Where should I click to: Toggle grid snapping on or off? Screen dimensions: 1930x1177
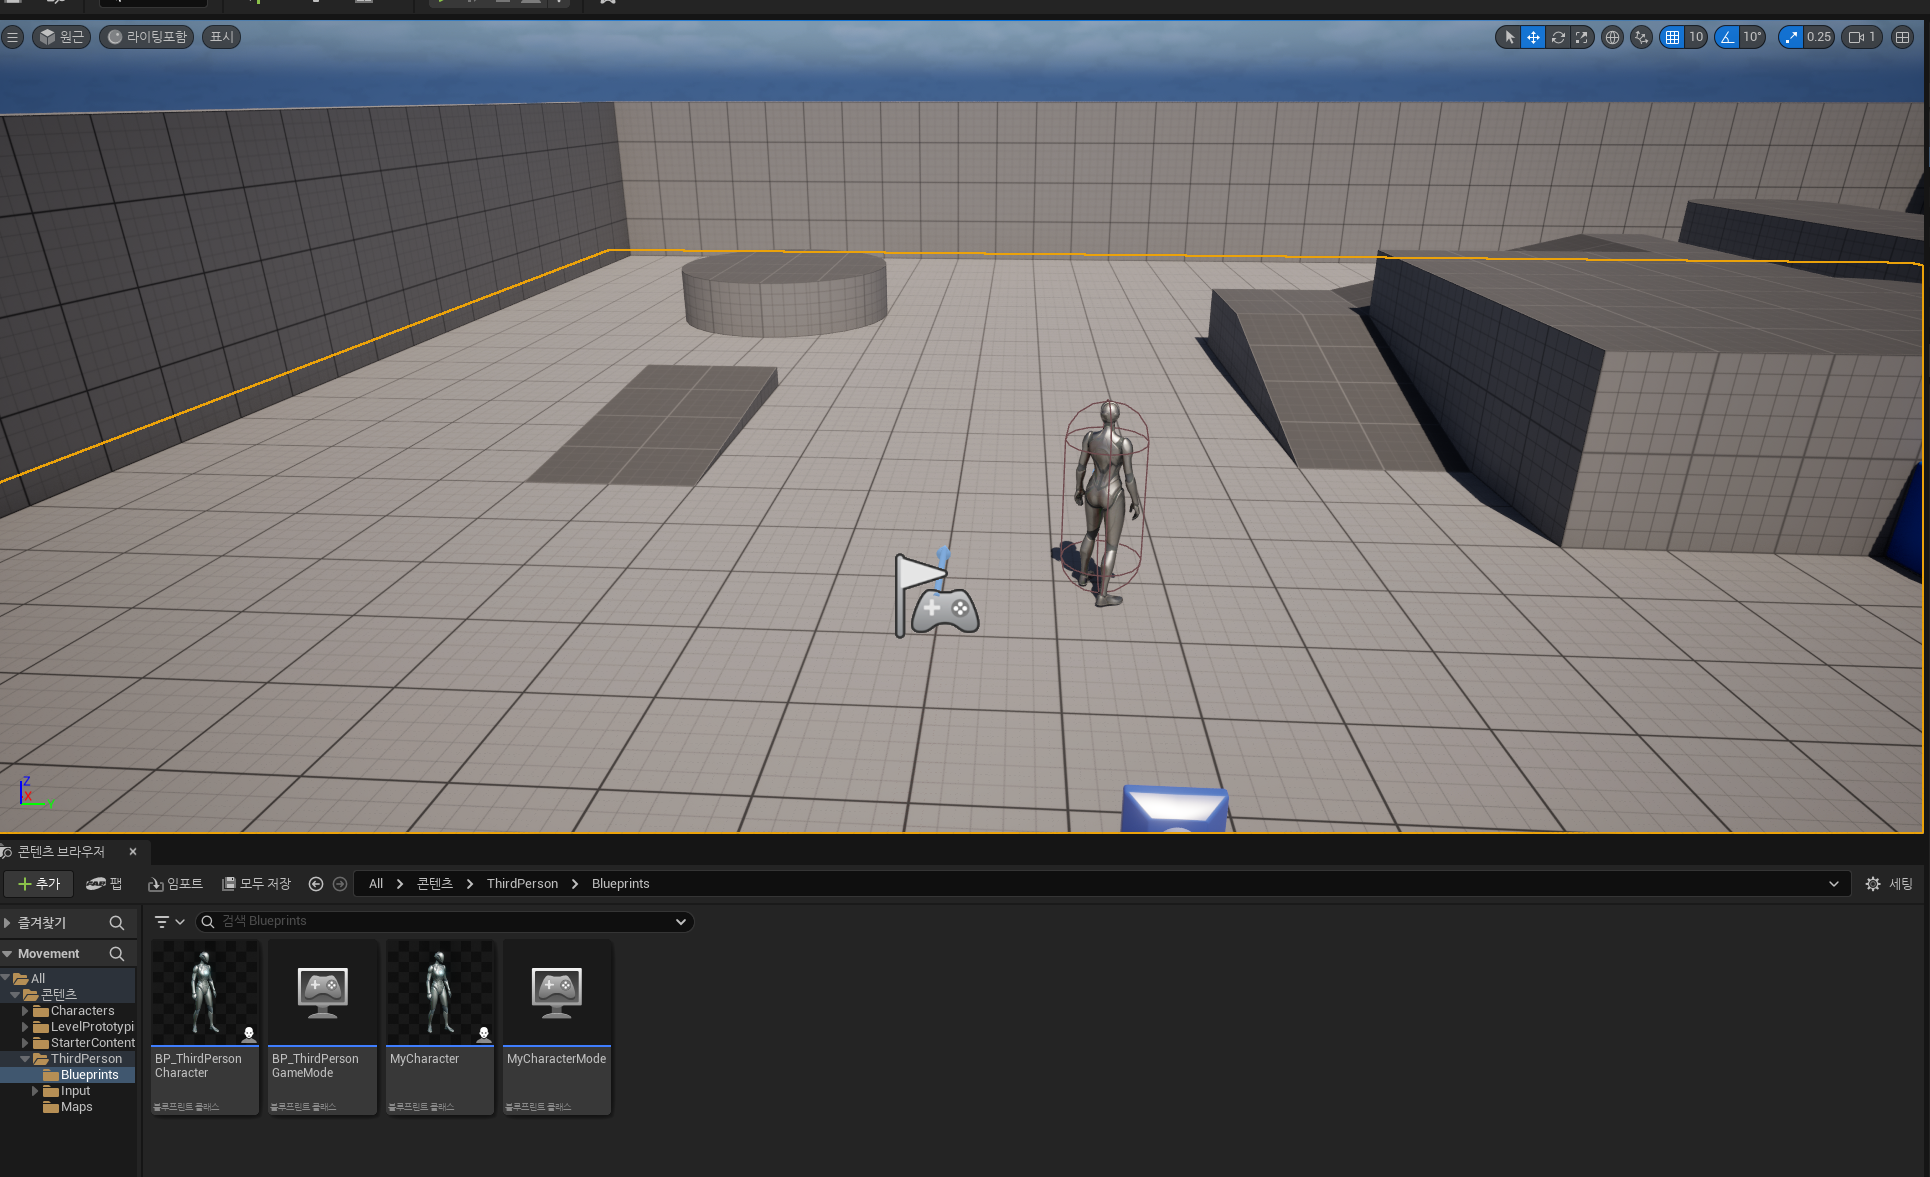(1672, 37)
